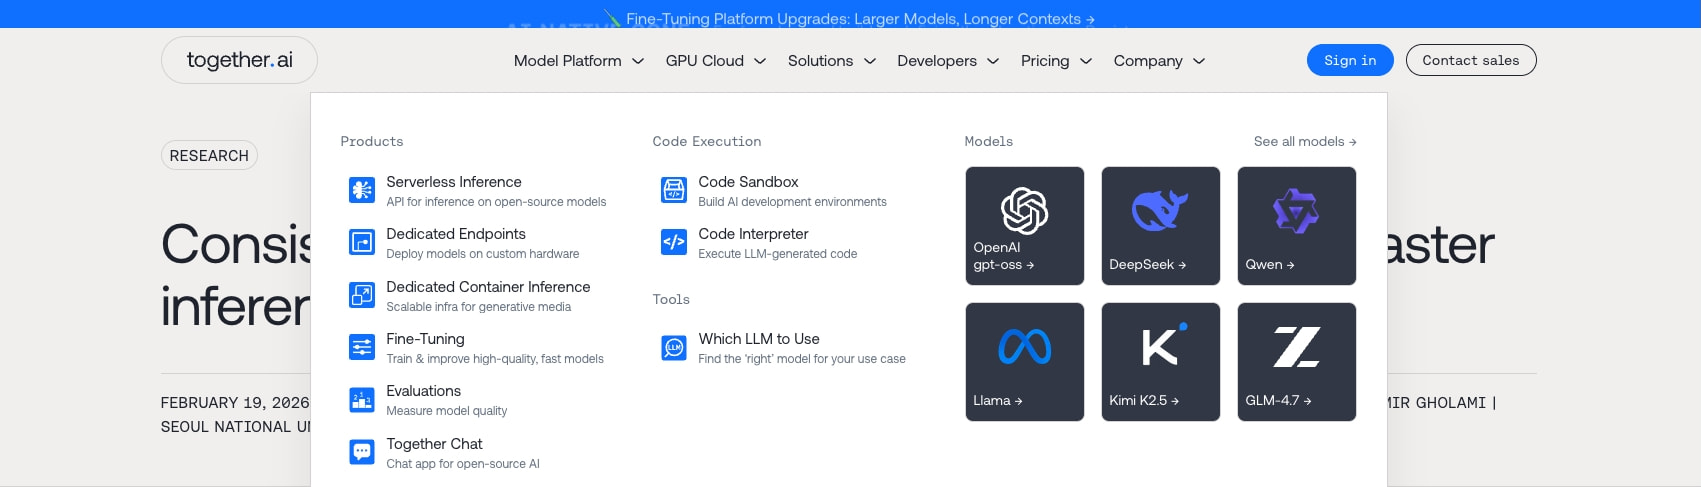Open the Fine-Tuning Platform Upgrades announcement banner

click(x=860, y=19)
